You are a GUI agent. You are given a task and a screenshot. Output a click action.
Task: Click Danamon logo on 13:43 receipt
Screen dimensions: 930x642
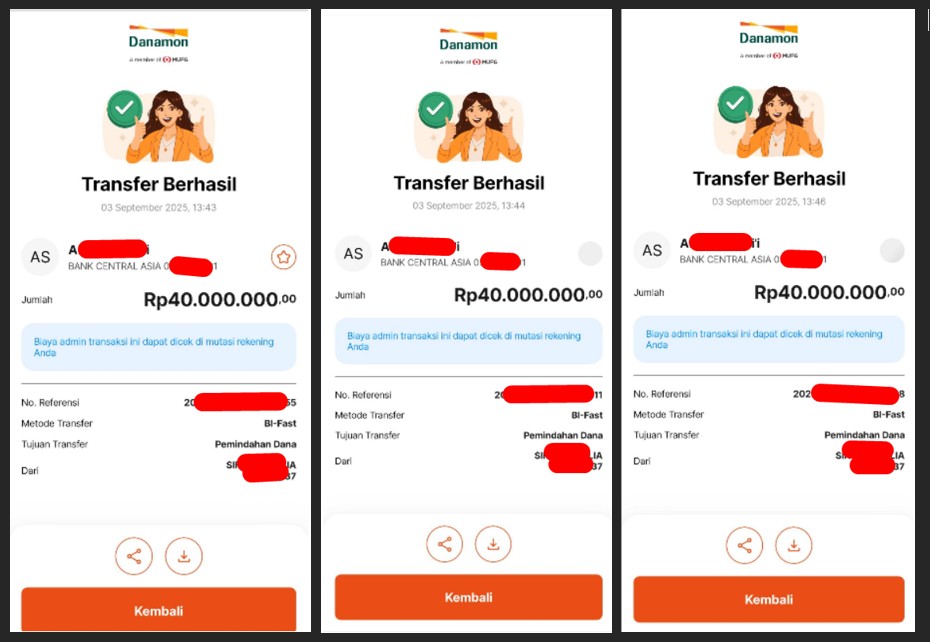158,43
